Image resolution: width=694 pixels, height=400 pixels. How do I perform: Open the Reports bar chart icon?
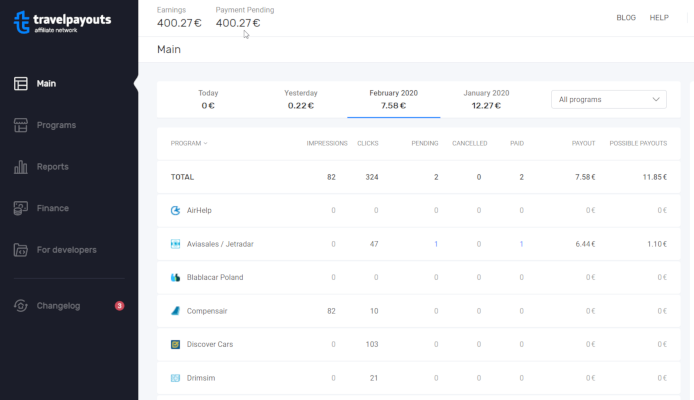(x=21, y=167)
